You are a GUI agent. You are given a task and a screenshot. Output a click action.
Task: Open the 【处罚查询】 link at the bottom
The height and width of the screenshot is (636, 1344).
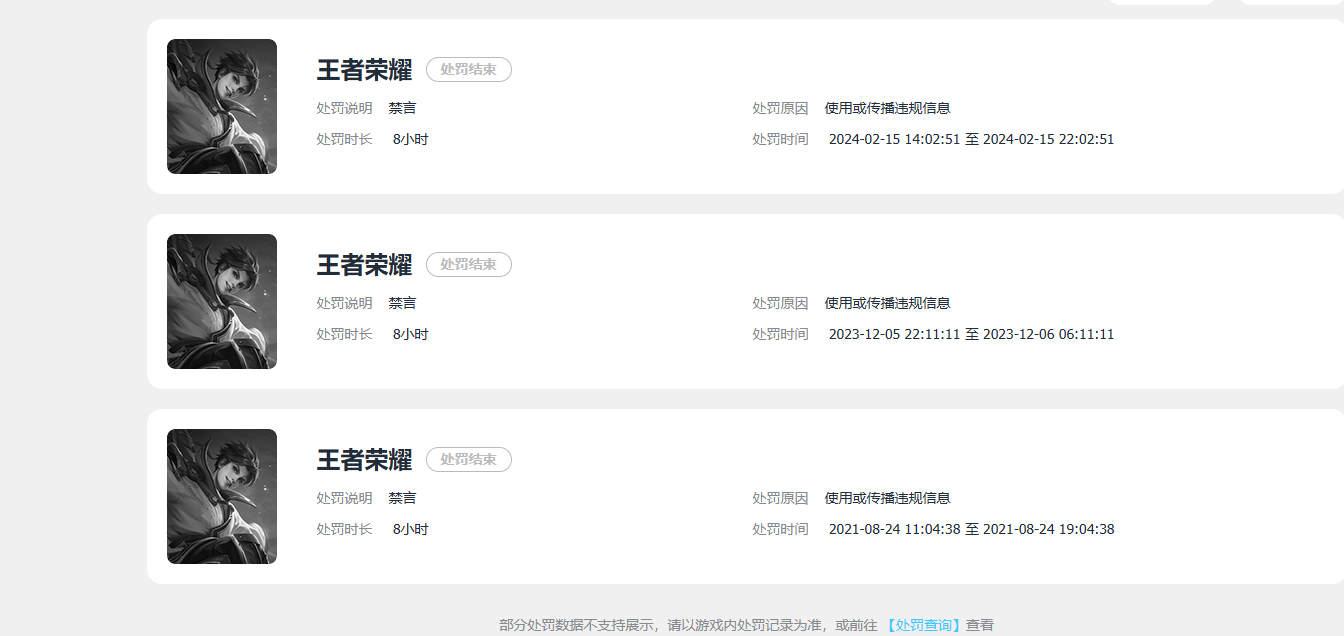923,625
